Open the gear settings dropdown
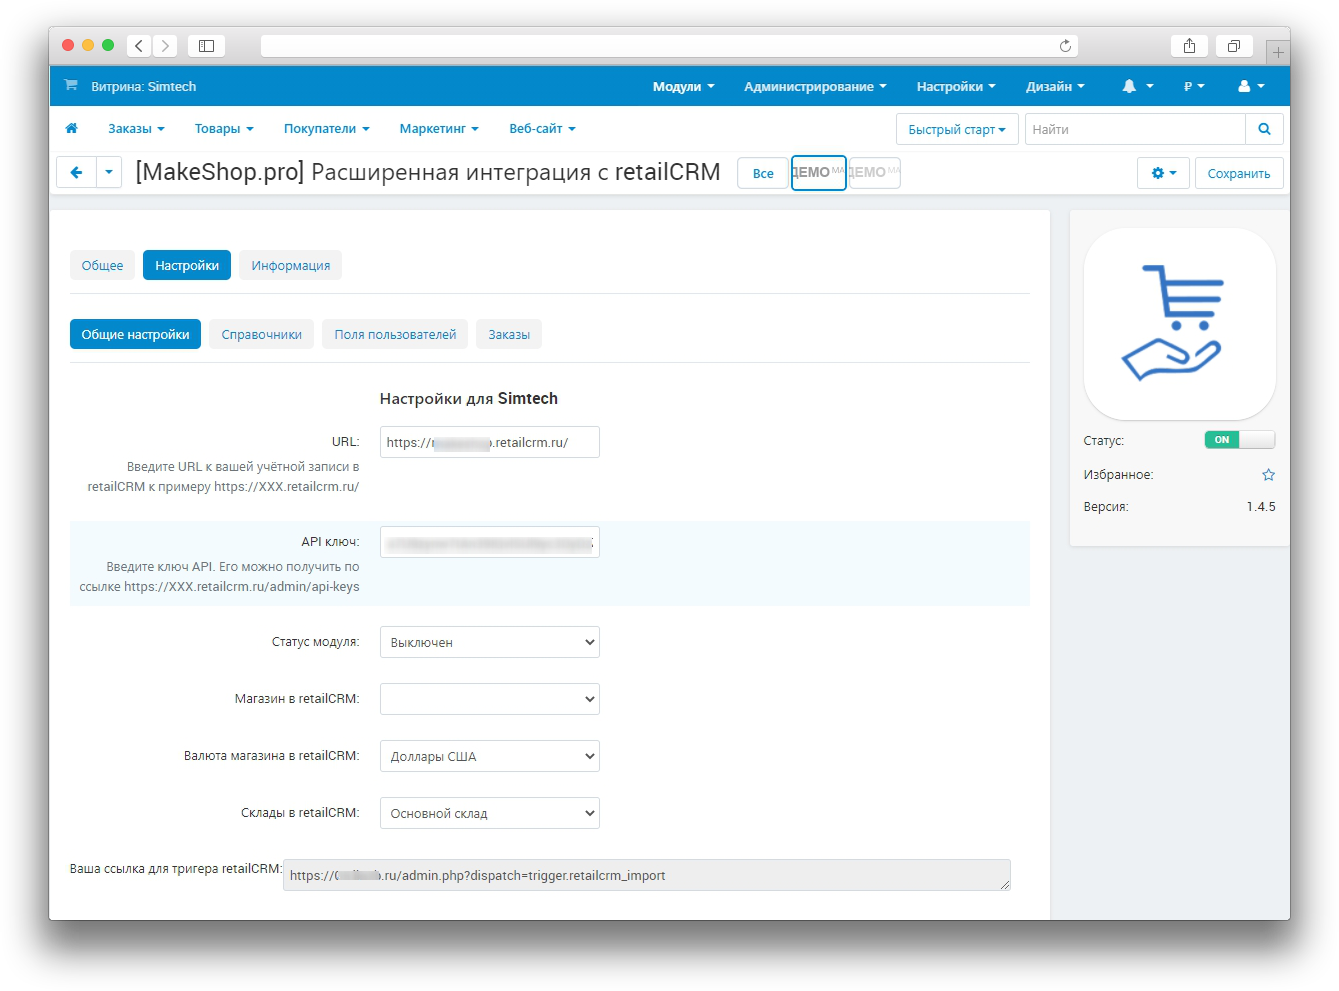 tap(1162, 173)
